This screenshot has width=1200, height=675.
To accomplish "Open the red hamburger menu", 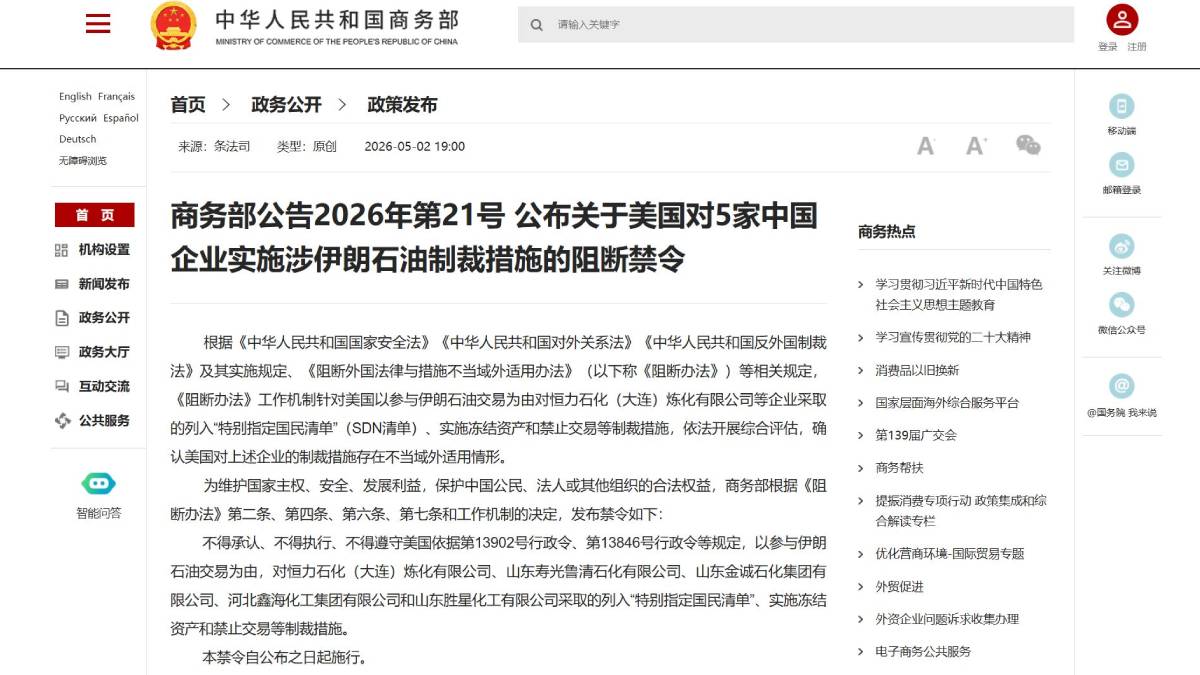I will coord(98,24).
